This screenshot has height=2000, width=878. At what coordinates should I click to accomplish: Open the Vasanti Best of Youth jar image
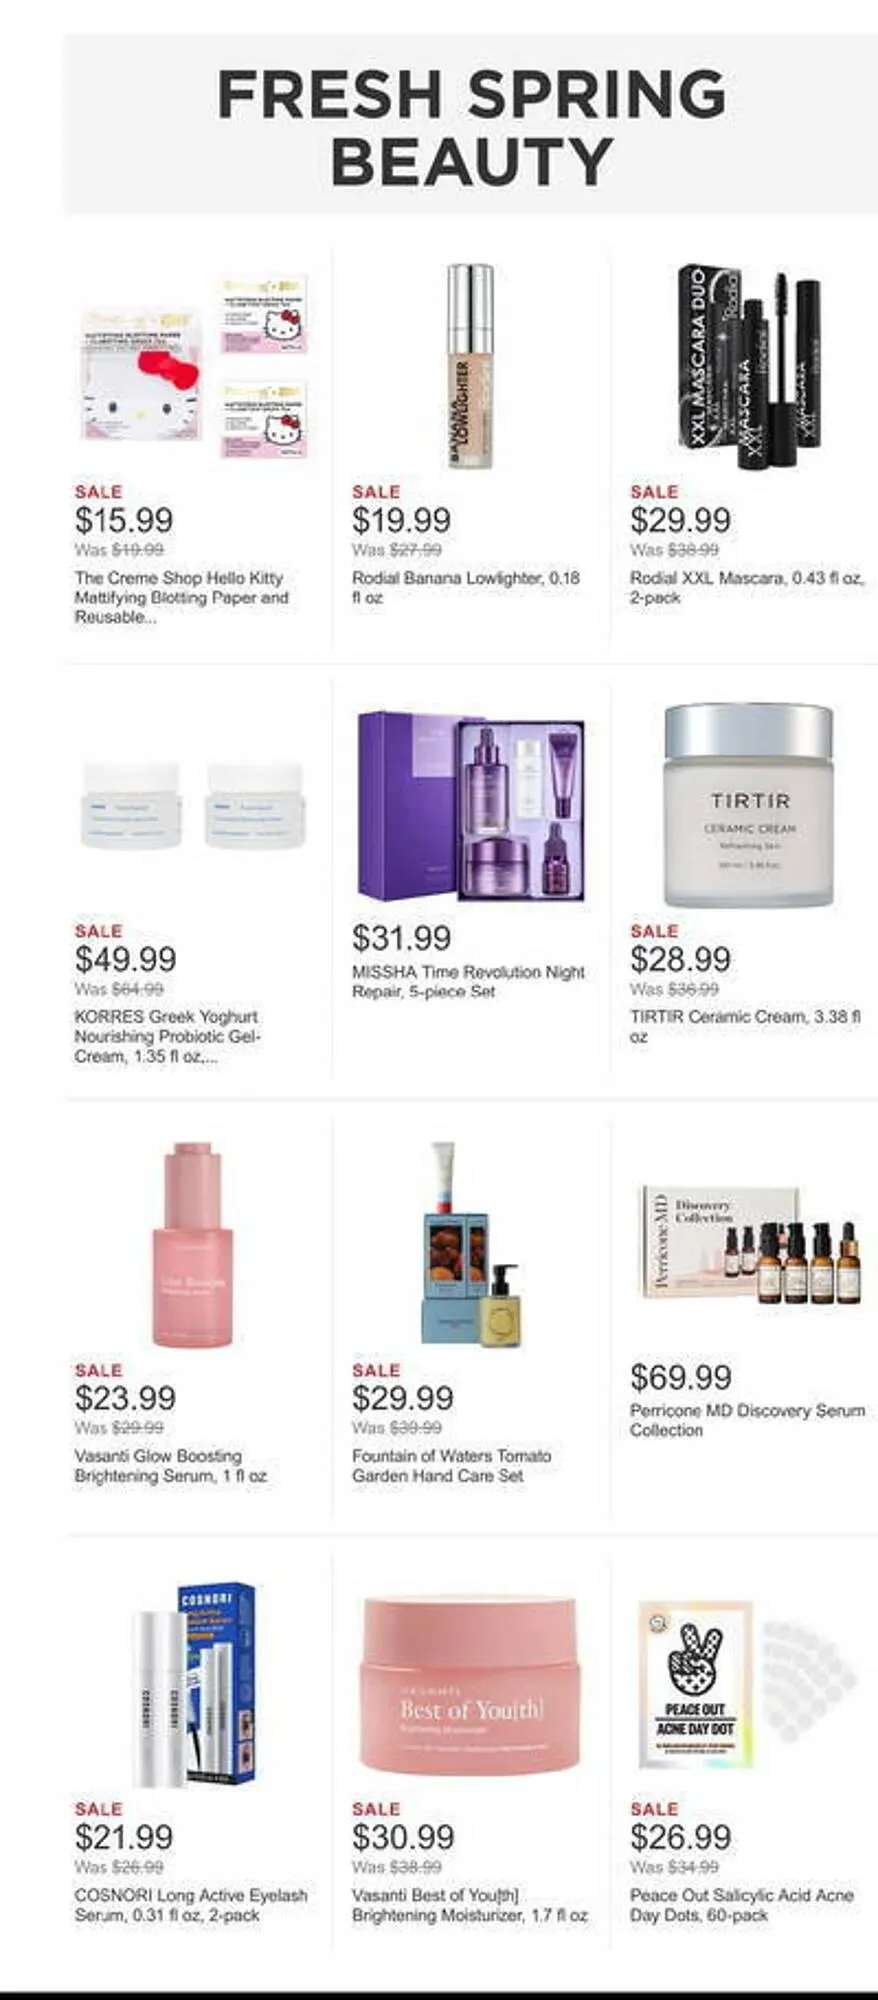tap(471, 1684)
